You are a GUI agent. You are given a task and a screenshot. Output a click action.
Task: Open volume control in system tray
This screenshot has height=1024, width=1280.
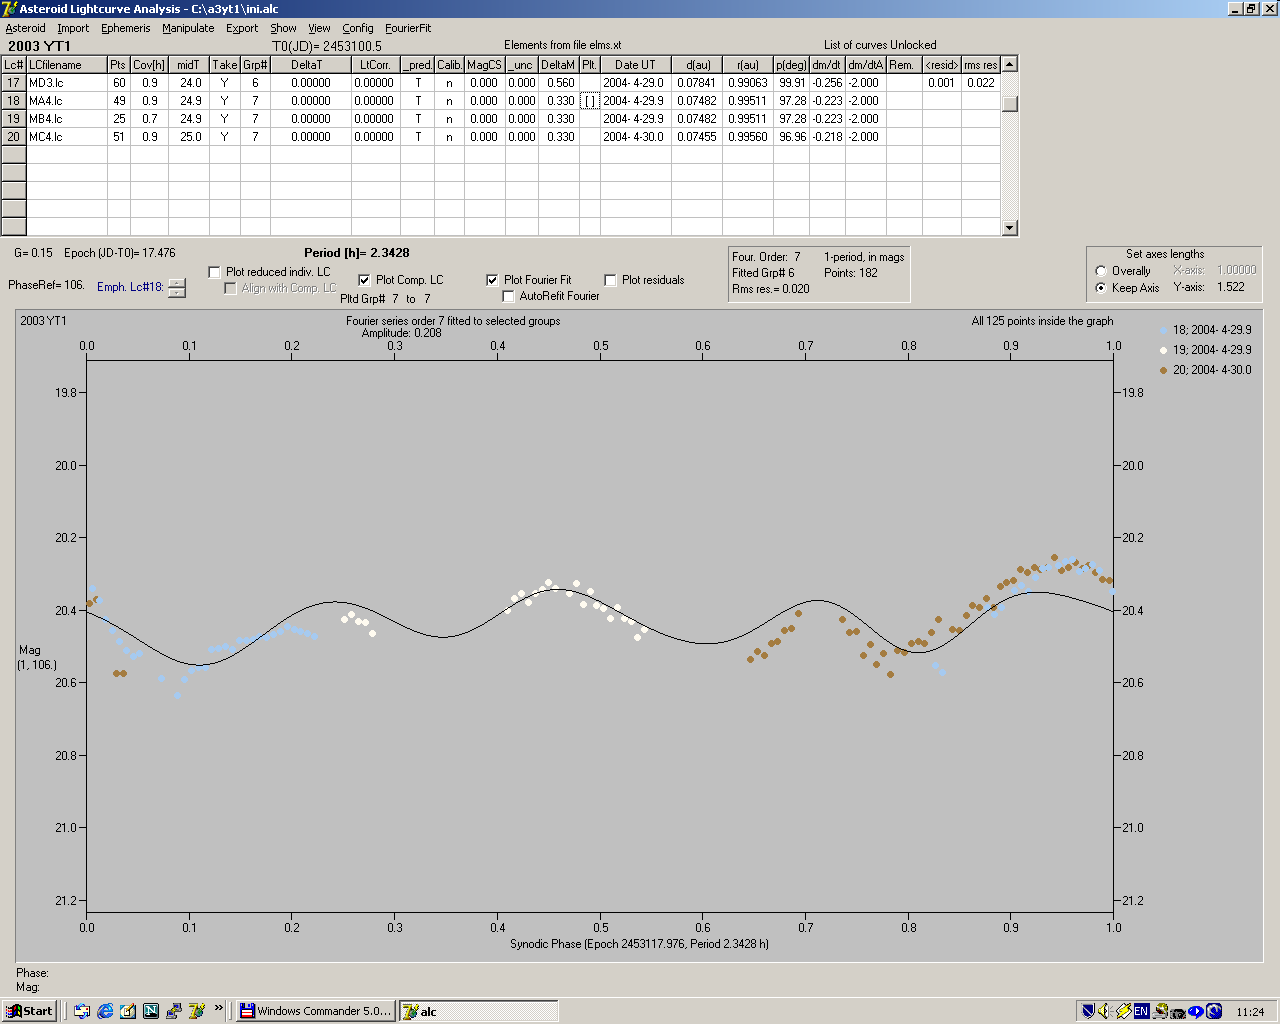coord(1107,1011)
